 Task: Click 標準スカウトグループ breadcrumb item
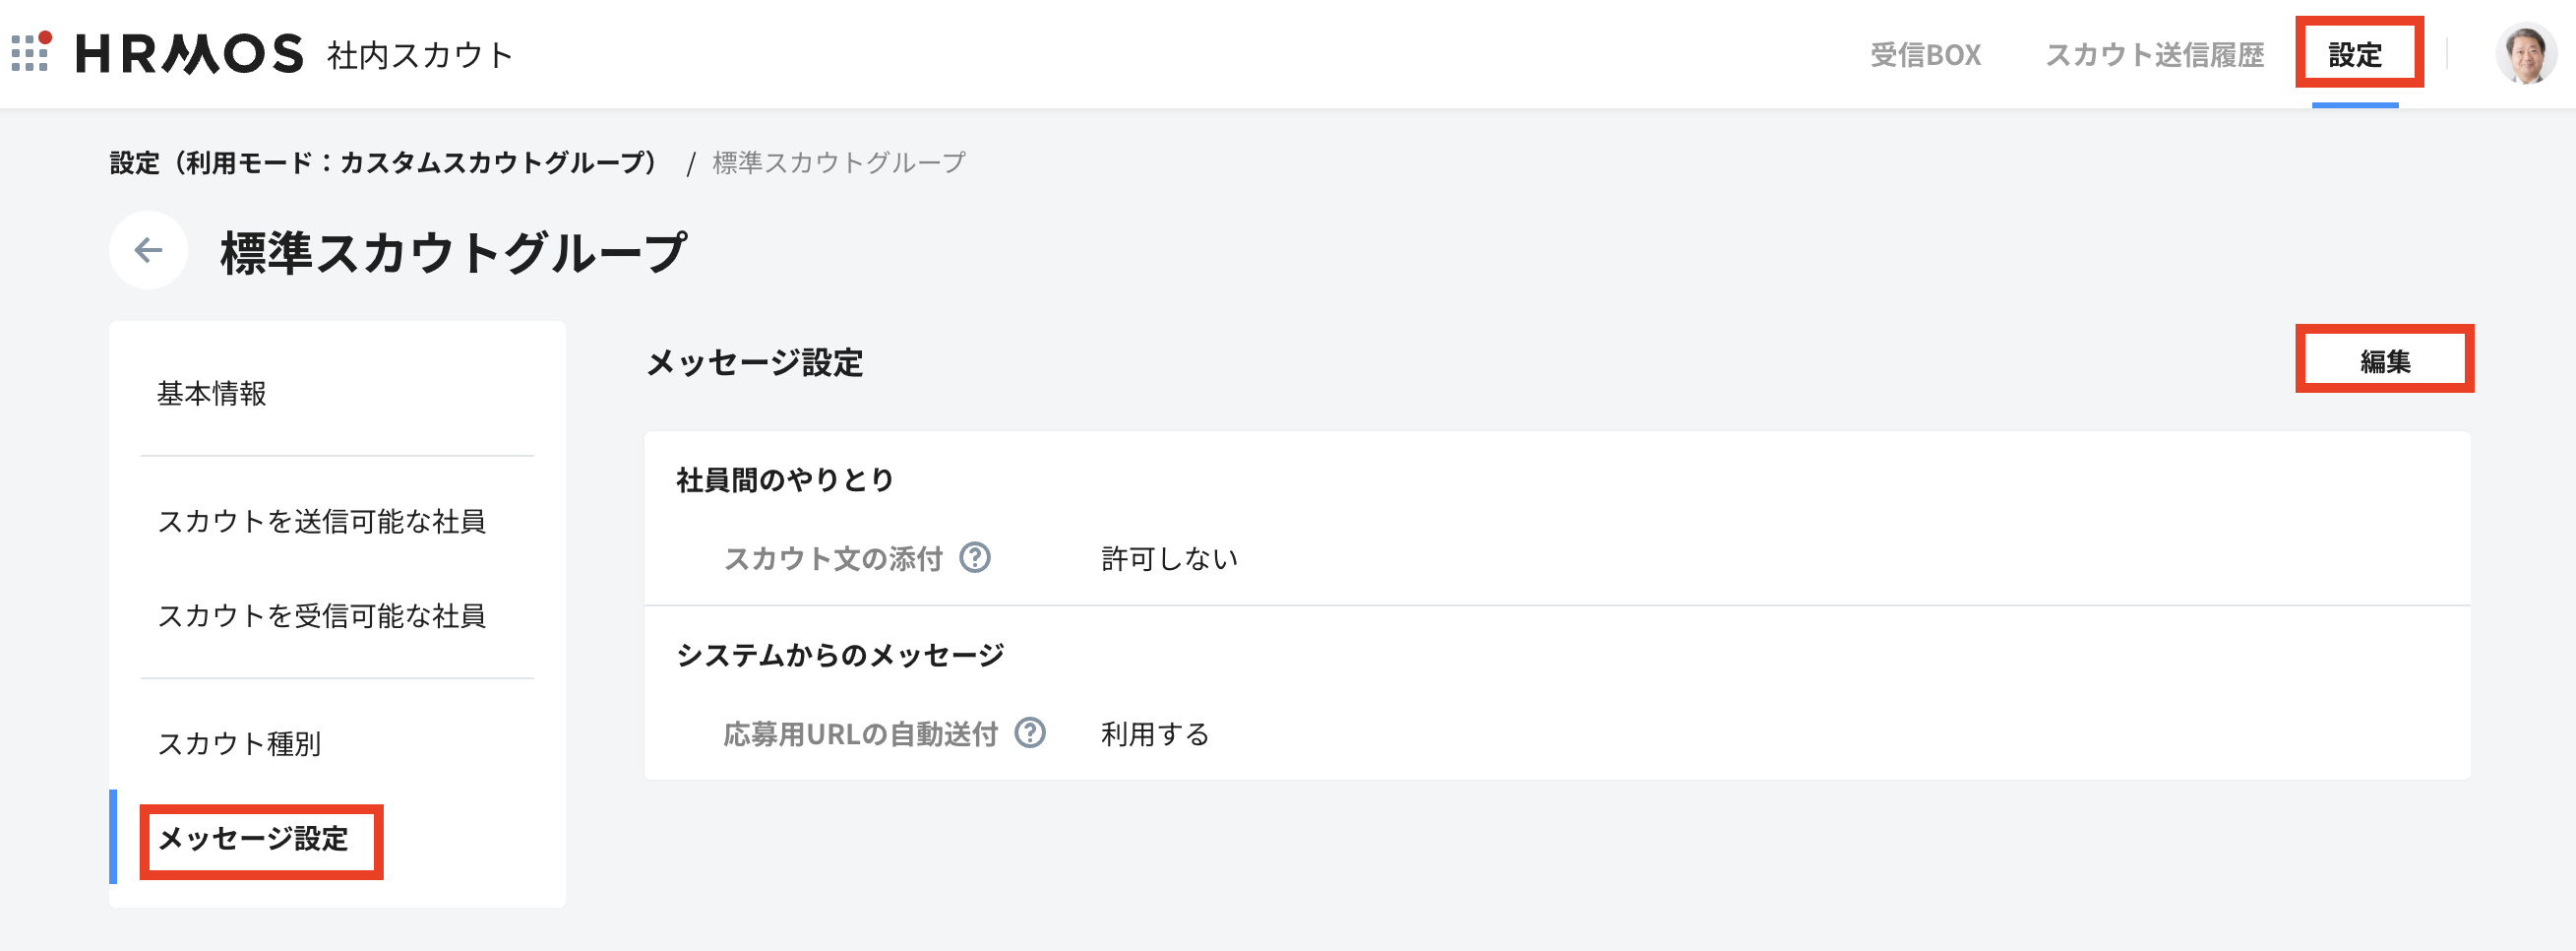point(839,163)
